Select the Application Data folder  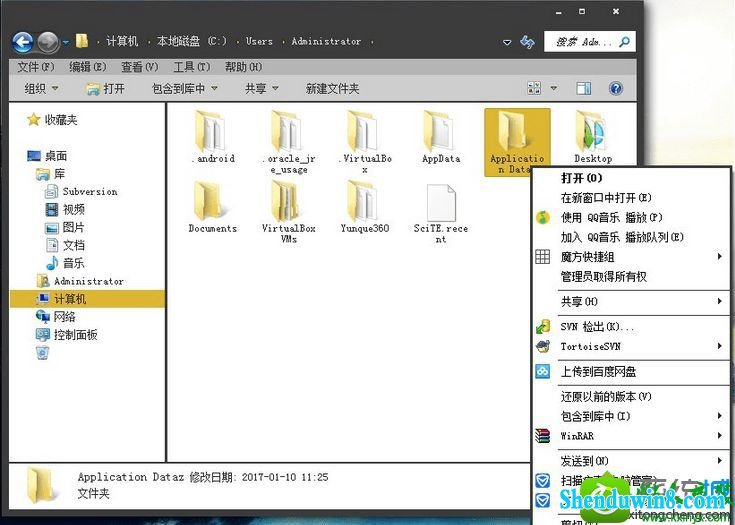[x=517, y=142]
